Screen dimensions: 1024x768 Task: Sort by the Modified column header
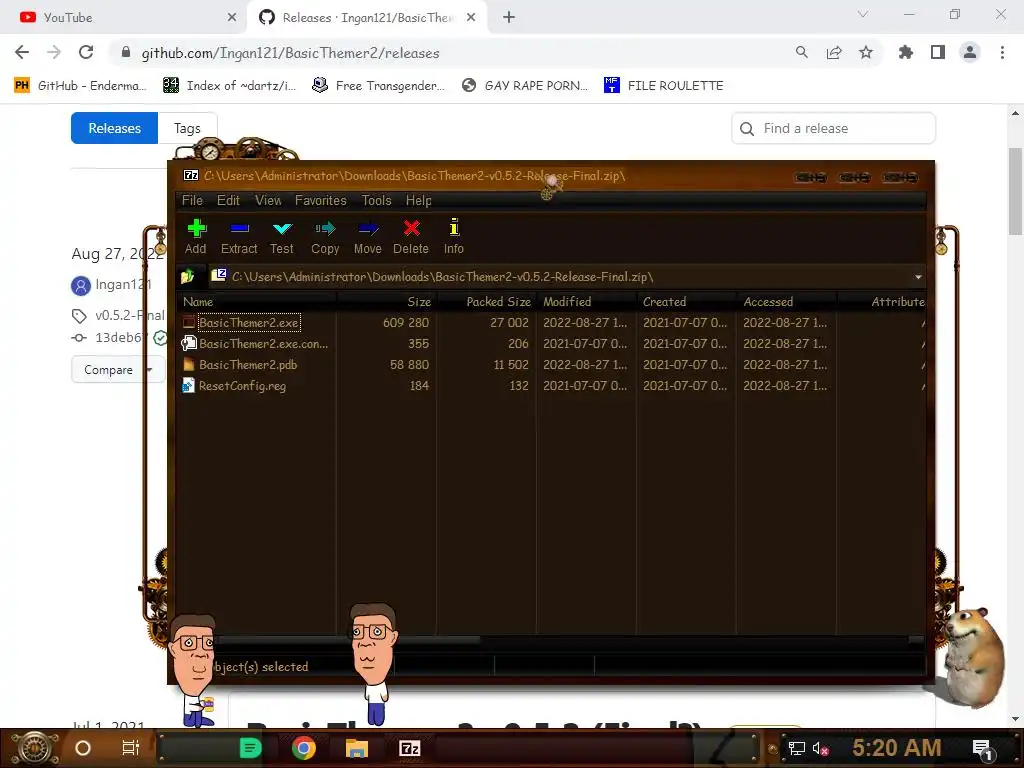(586, 302)
